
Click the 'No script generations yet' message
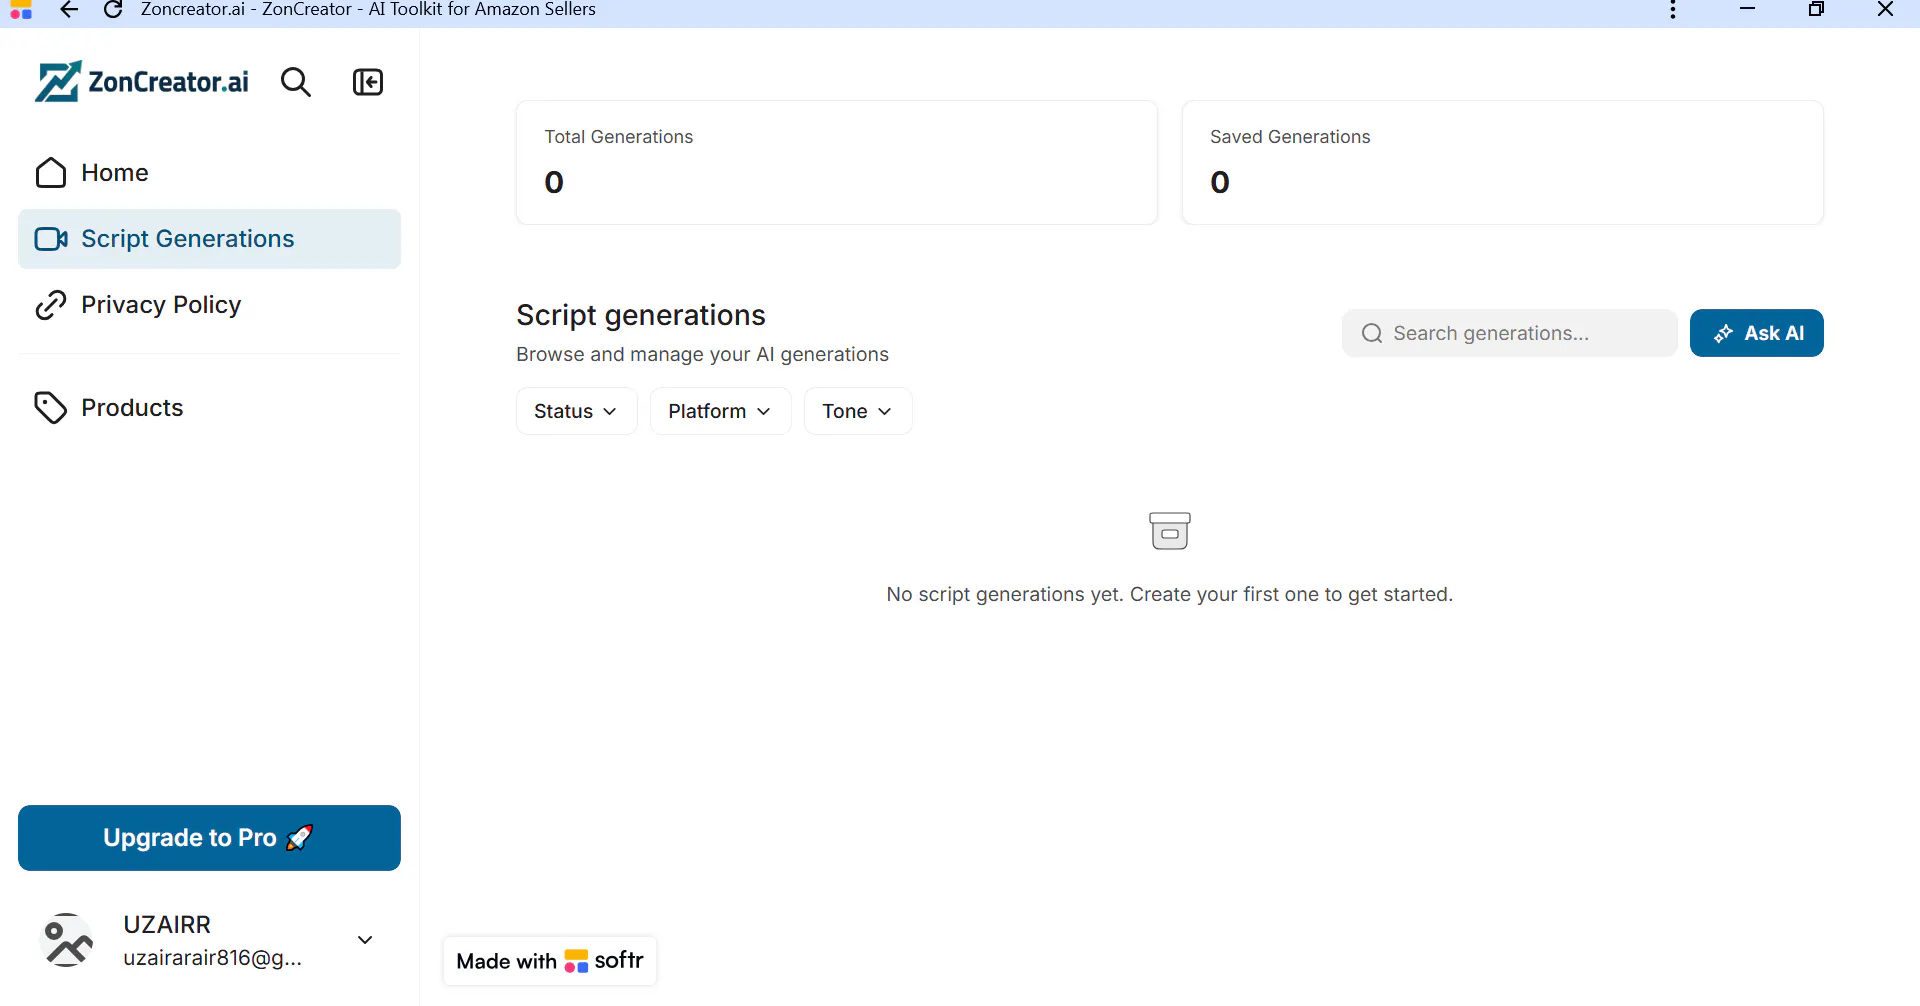pos(1169,595)
